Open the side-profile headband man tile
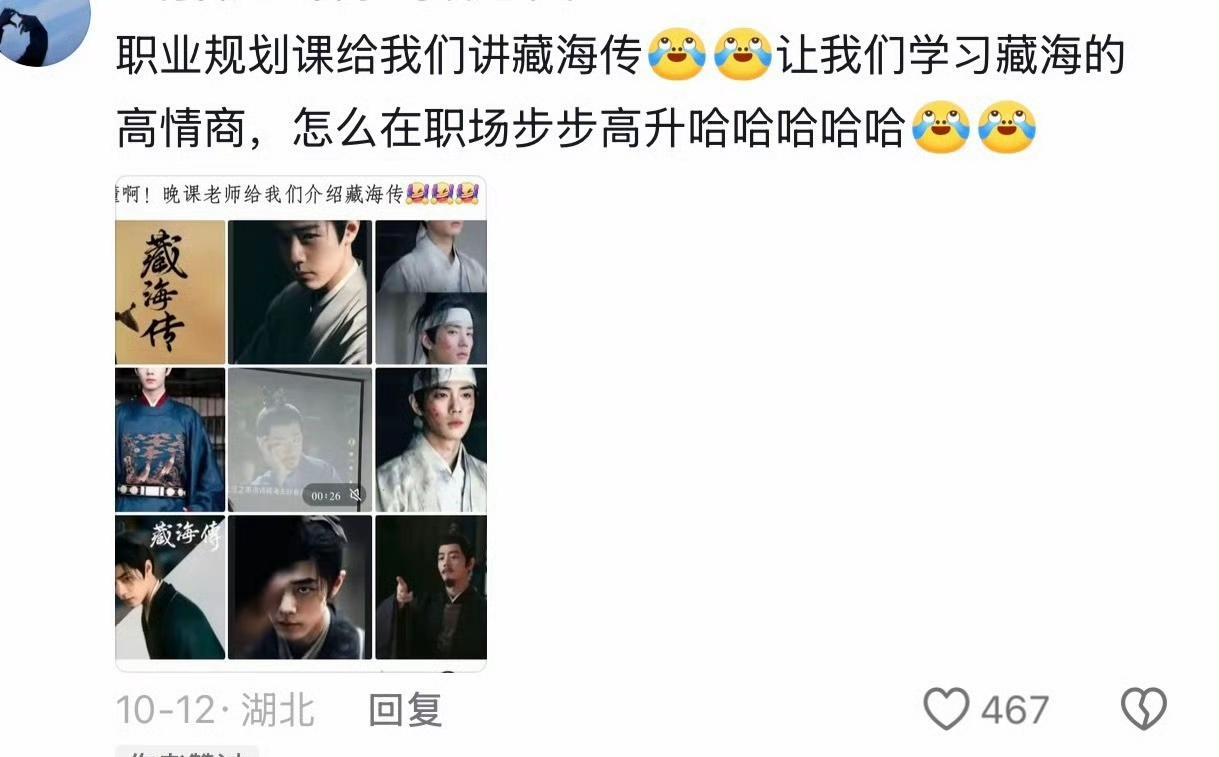 point(431,329)
